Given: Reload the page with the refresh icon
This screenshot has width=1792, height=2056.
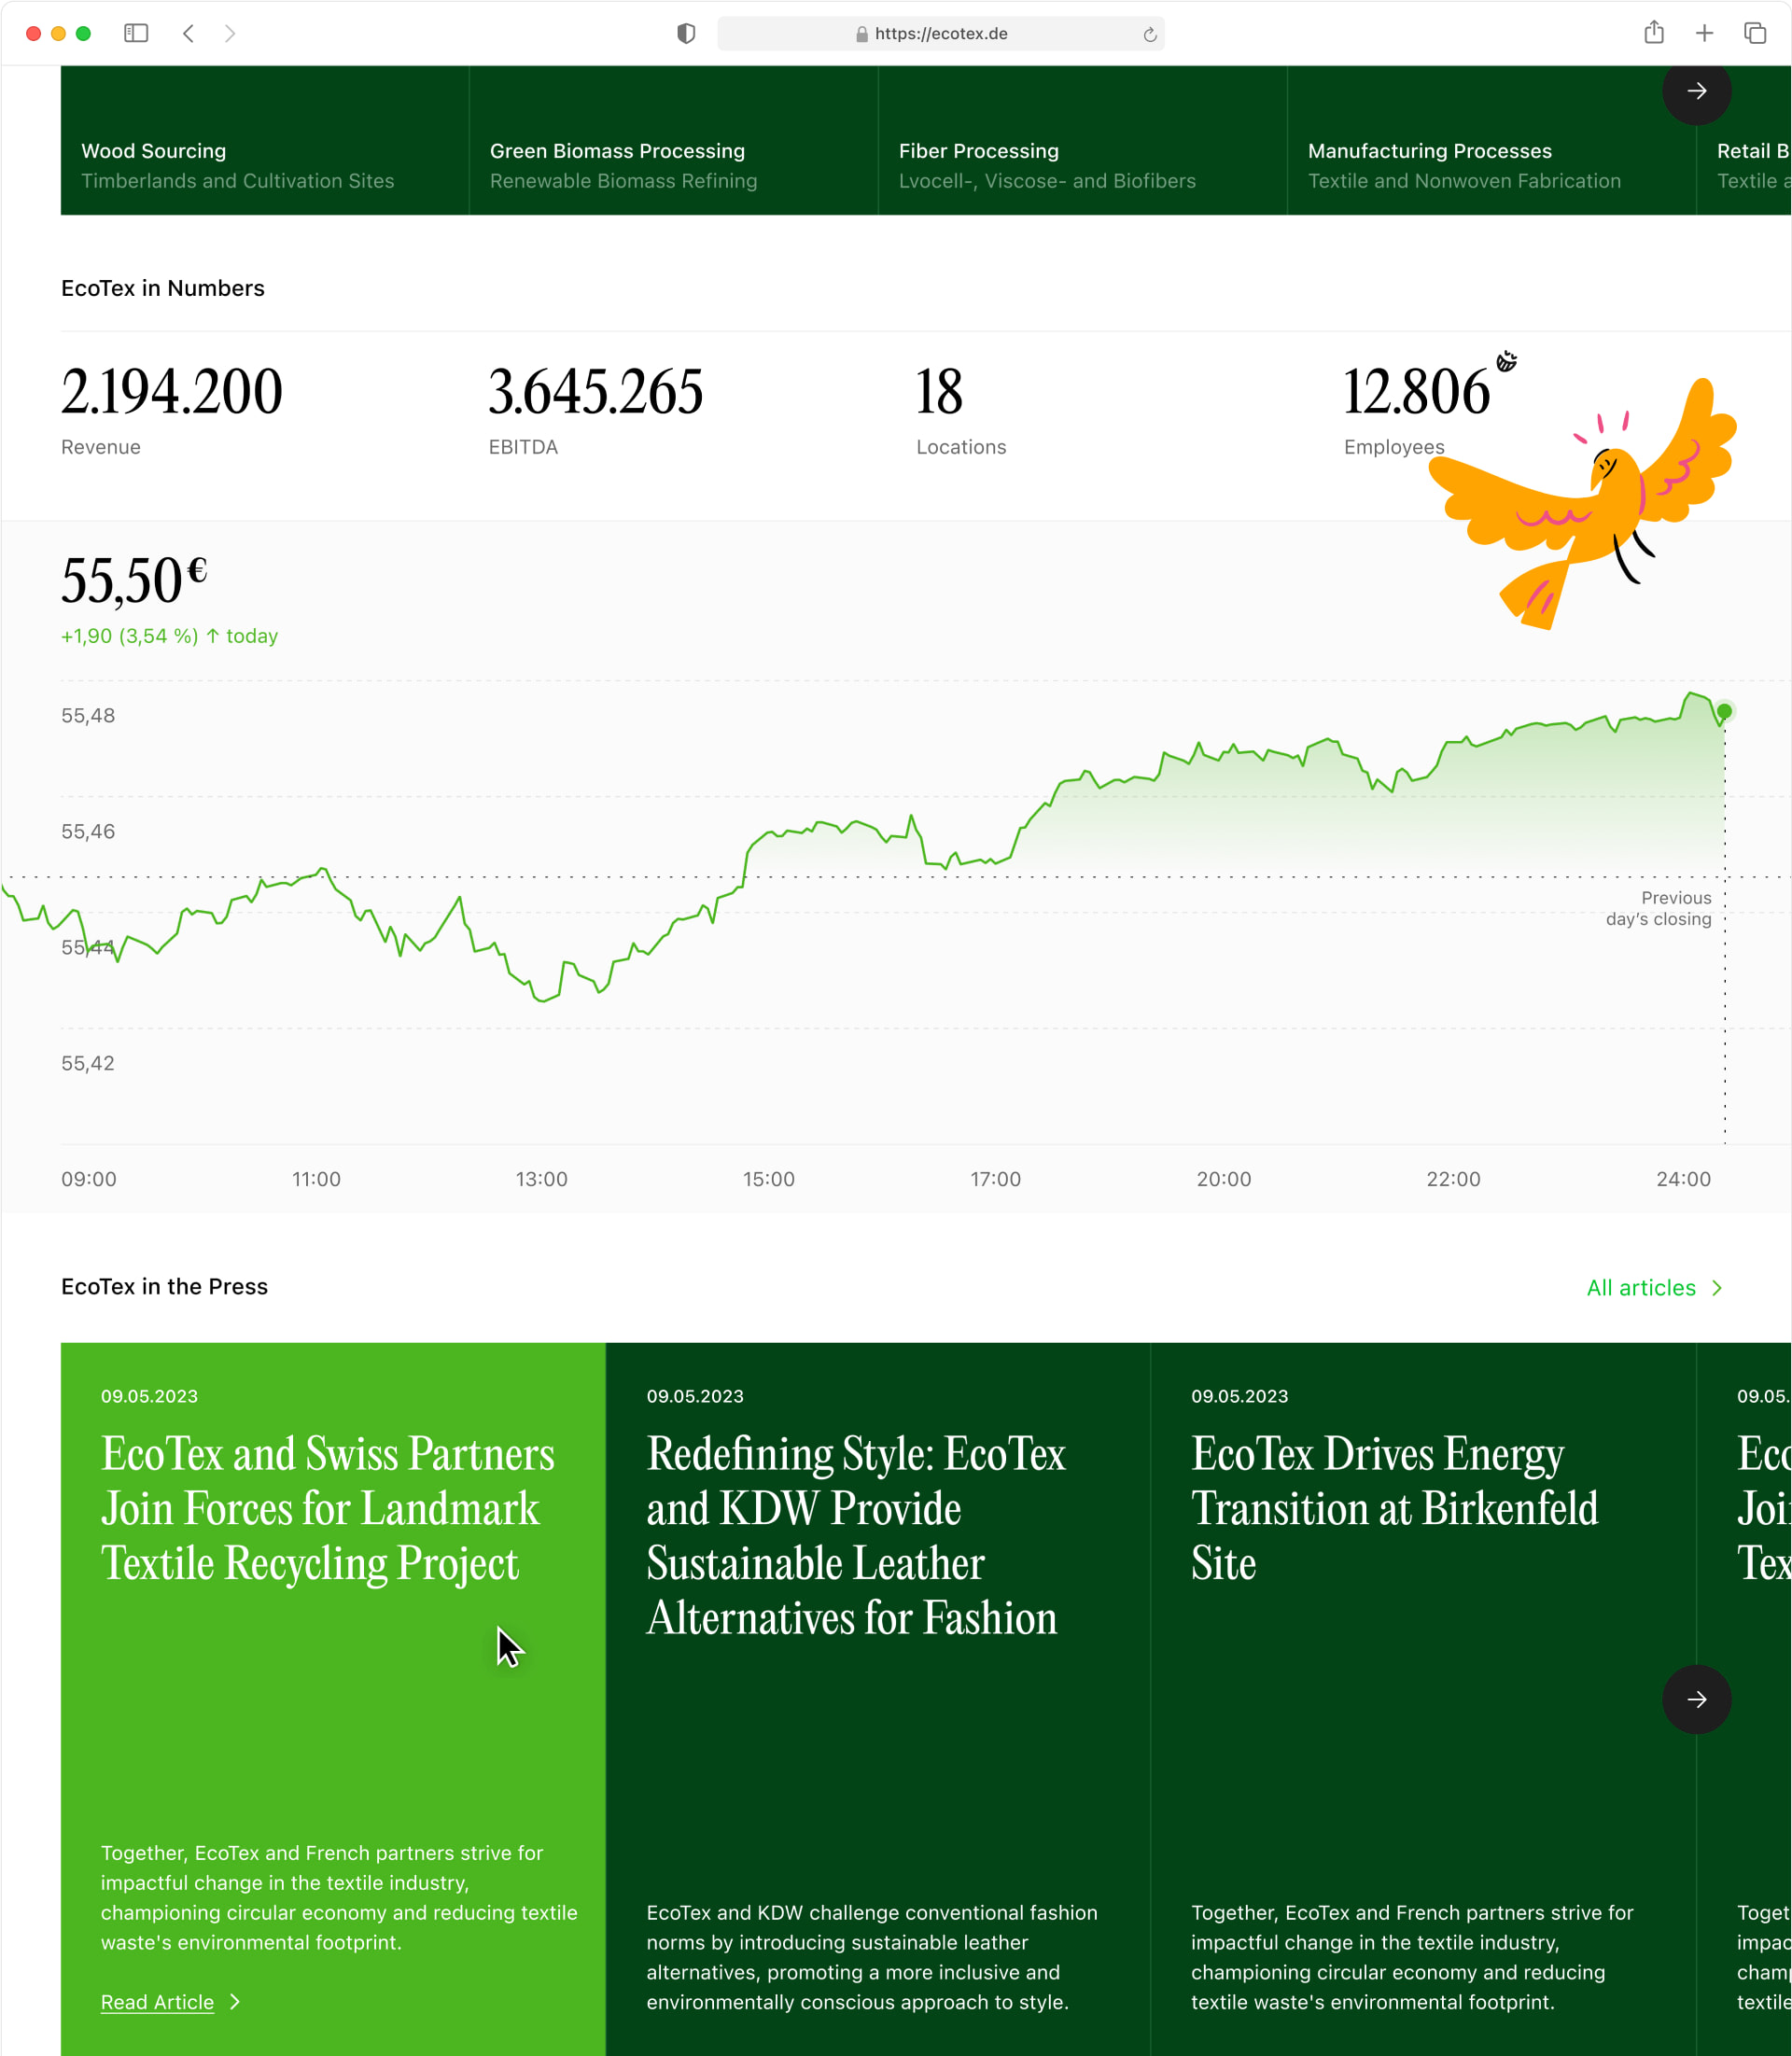Looking at the screenshot, I should point(1150,34).
